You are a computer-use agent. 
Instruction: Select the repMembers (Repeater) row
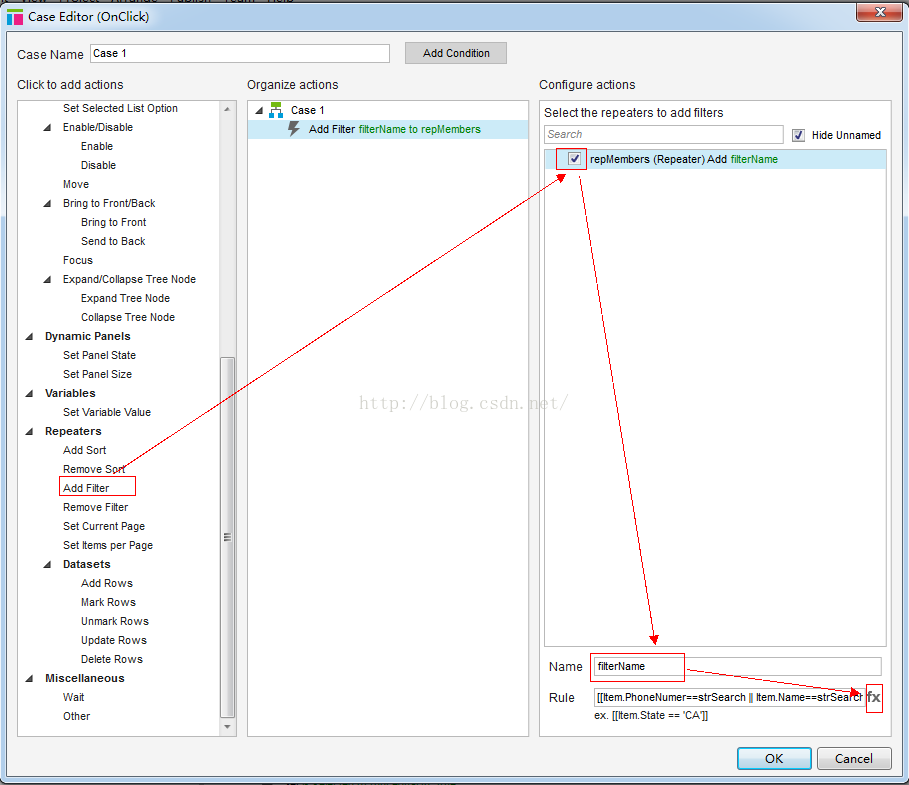tap(715, 159)
